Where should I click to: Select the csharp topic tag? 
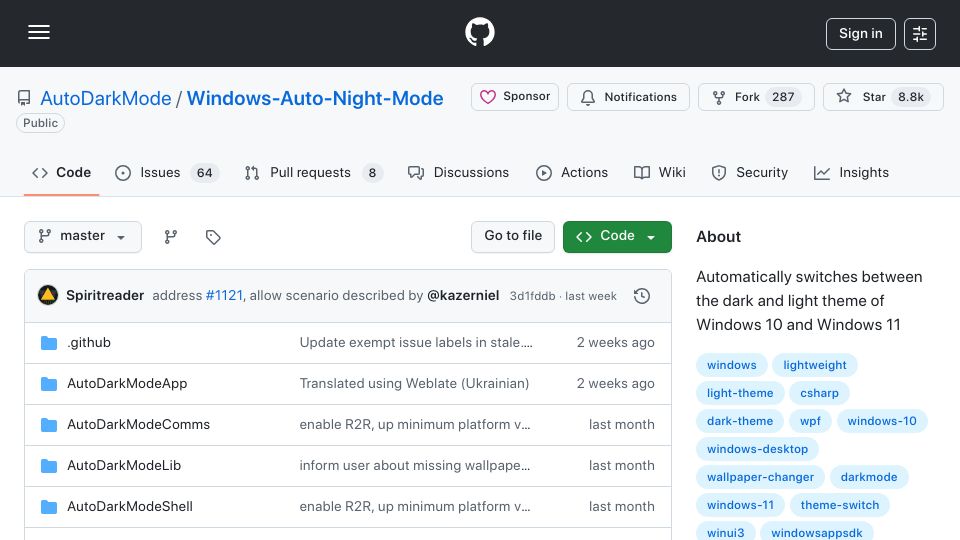coord(819,393)
